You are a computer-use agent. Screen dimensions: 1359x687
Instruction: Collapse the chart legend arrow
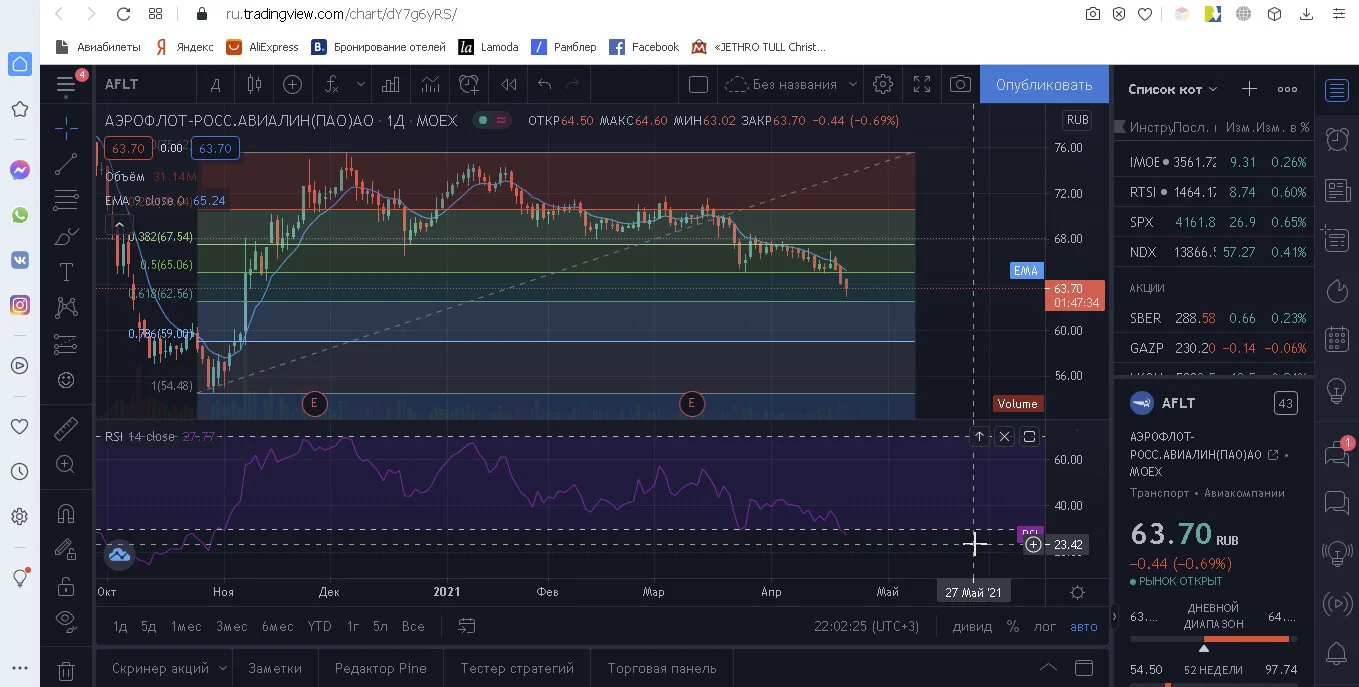click(119, 225)
